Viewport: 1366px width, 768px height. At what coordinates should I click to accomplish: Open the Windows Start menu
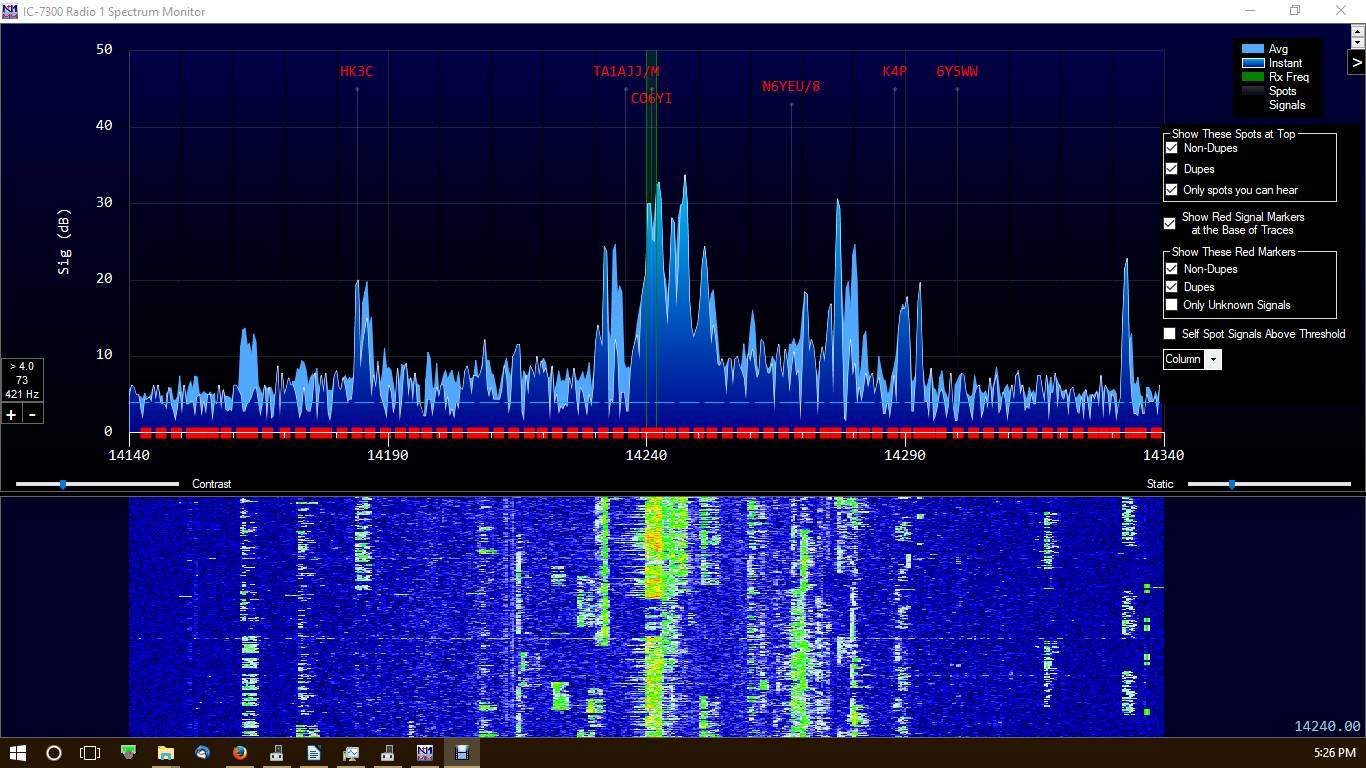19,753
